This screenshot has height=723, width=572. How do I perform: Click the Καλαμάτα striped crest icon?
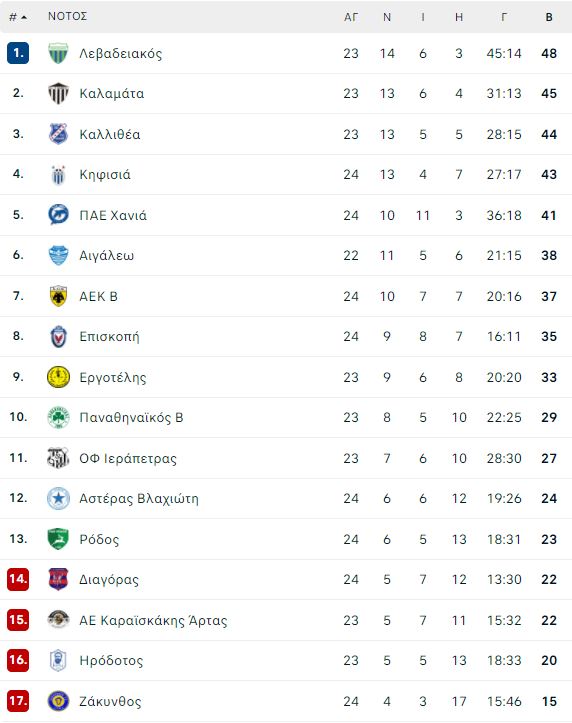[x=59, y=93]
